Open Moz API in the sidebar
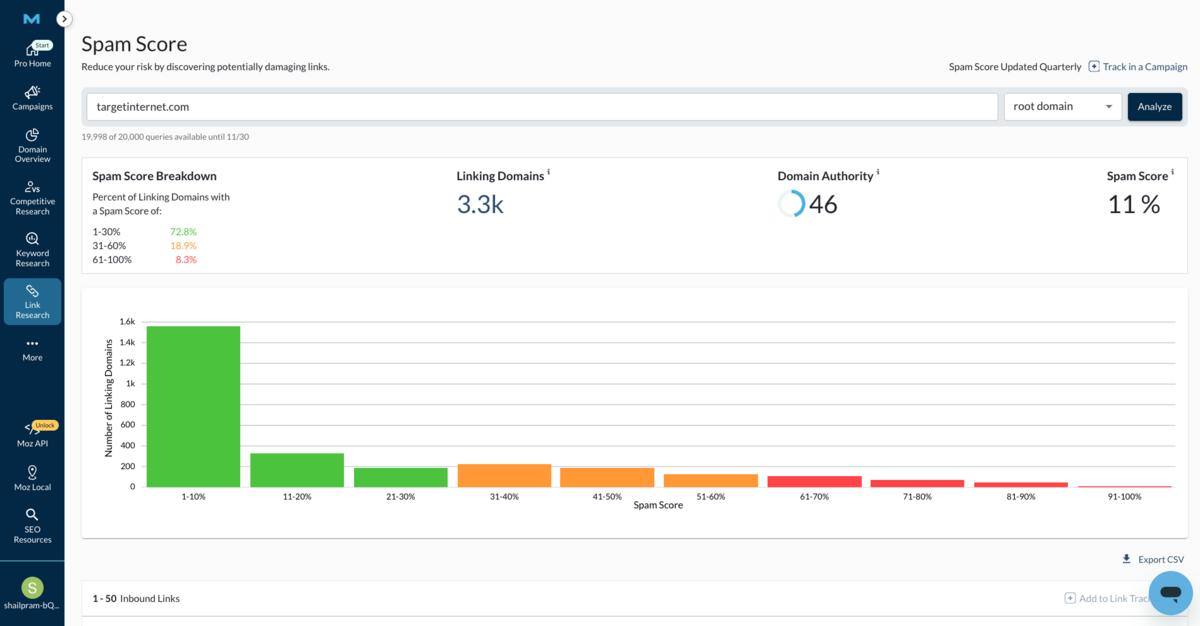1200x626 pixels. coord(32,435)
